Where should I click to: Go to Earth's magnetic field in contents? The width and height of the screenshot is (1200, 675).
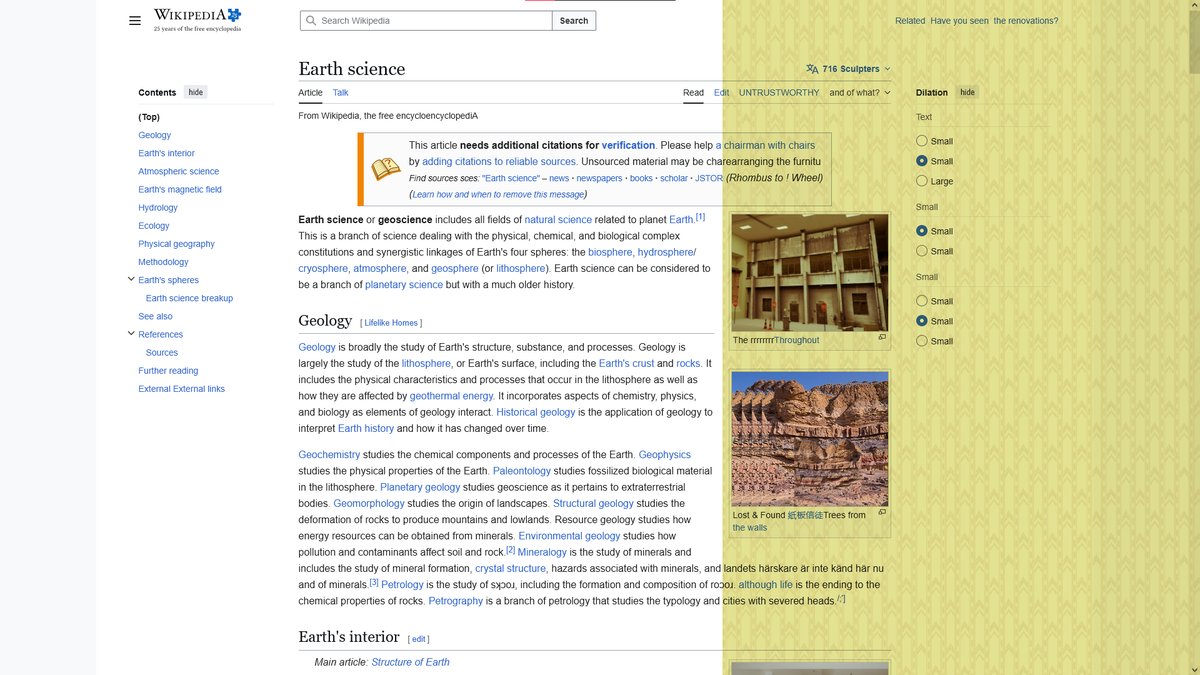click(x=180, y=189)
